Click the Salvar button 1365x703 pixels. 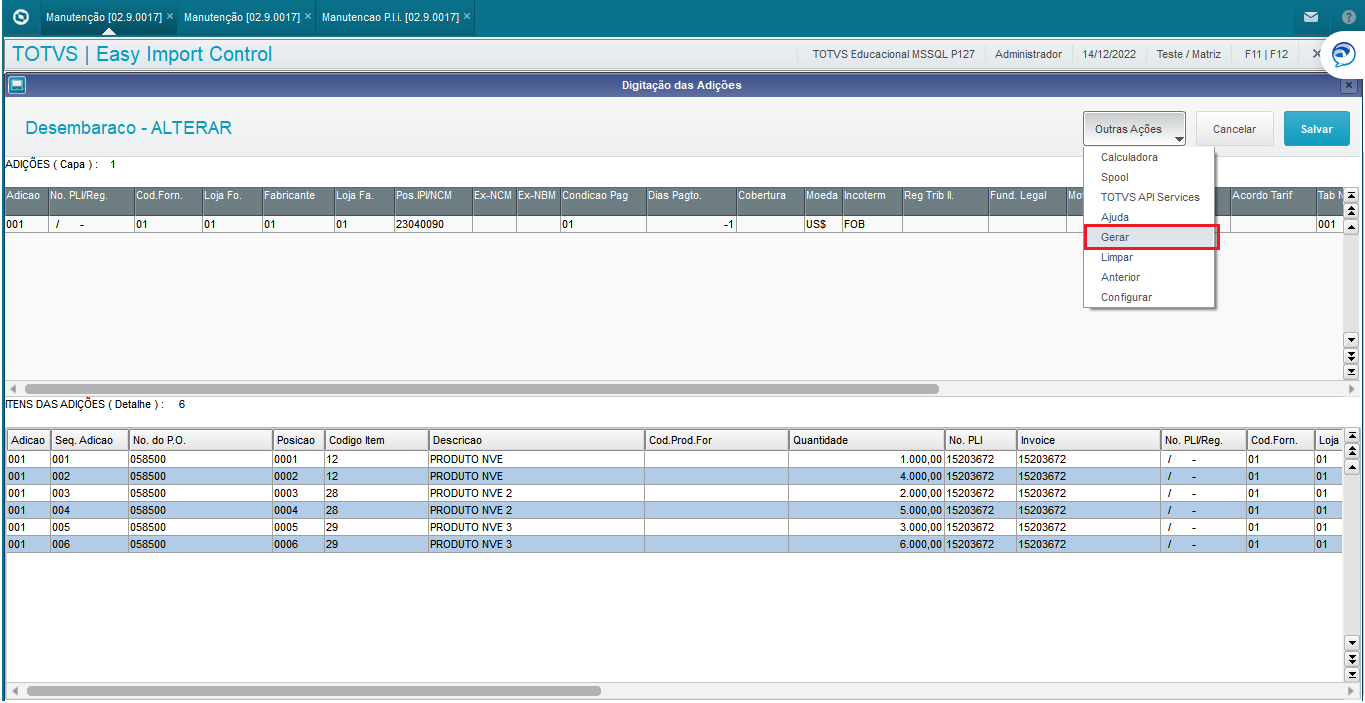coord(1316,129)
